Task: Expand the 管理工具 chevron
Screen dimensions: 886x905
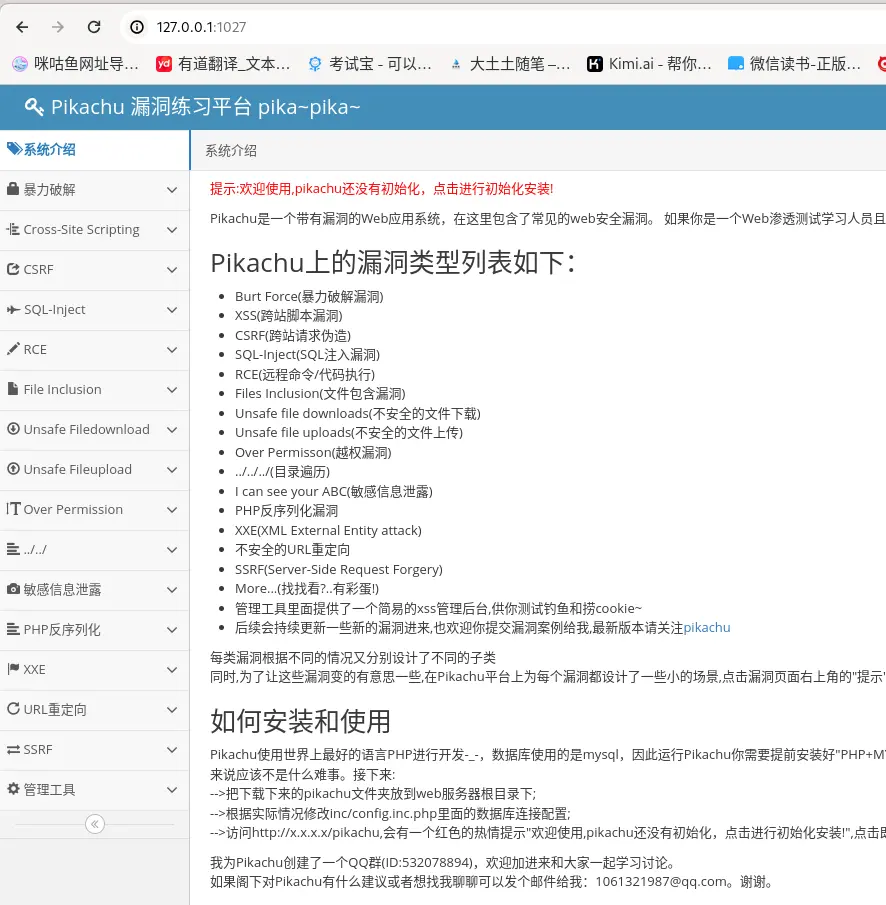Action: pyautogui.click(x=171, y=789)
